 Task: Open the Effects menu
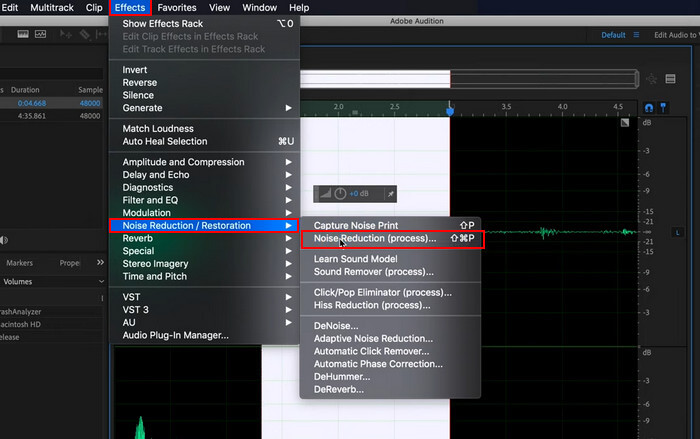click(x=130, y=8)
